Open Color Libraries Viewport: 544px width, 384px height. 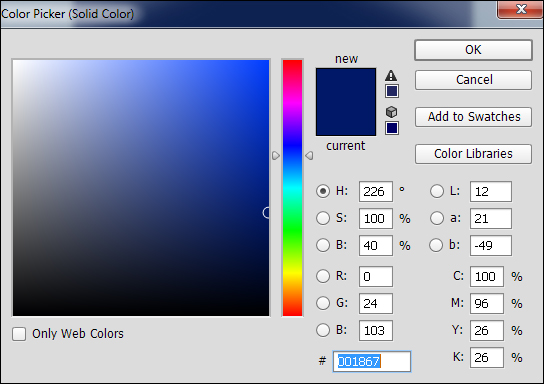473,154
